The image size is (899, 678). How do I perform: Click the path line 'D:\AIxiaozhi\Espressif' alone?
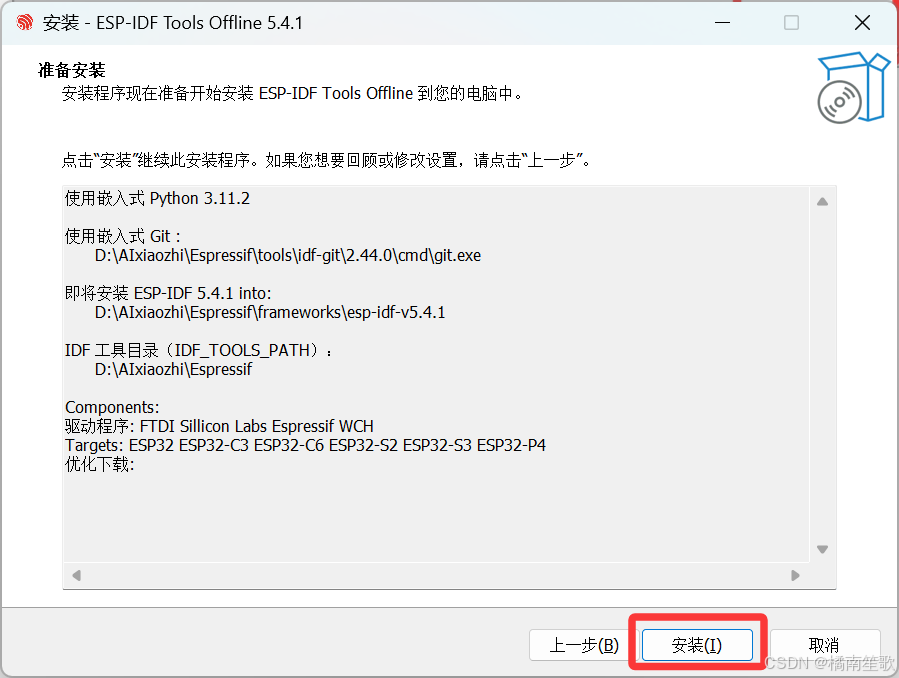pos(173,369)
